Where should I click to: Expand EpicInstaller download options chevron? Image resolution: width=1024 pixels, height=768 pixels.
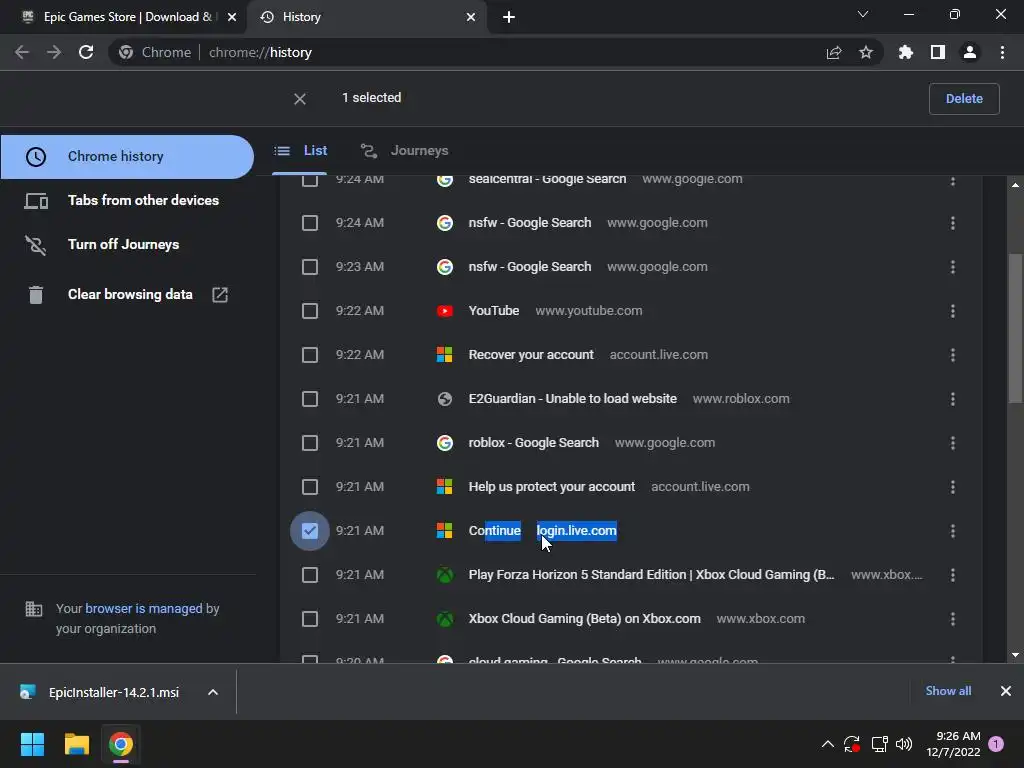click(213, 692)
